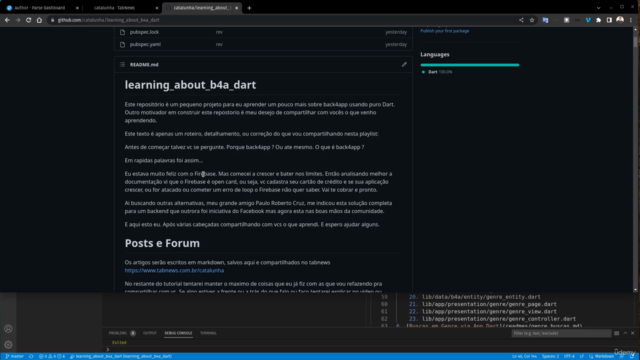Screen dimensions: 640x360
Task: Open the Extensions puzzle icon
Action: click(599, 20)
